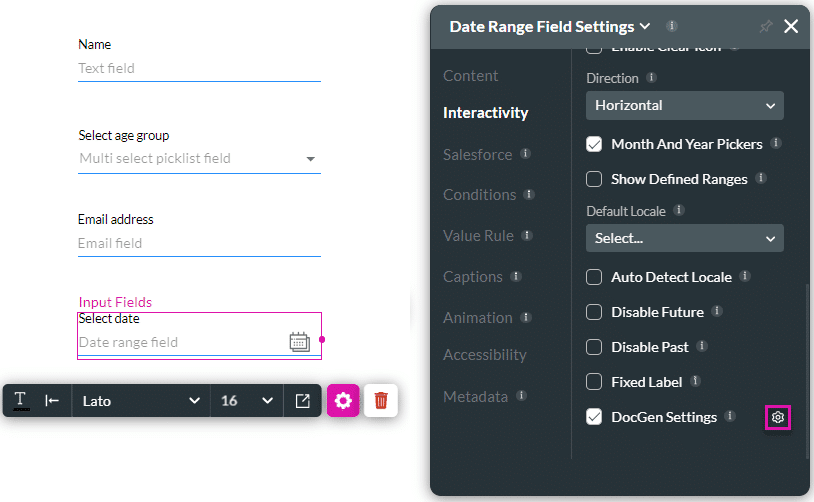Toggle the Disable Future checkbox
814x502 pixels.
point(594,312)
